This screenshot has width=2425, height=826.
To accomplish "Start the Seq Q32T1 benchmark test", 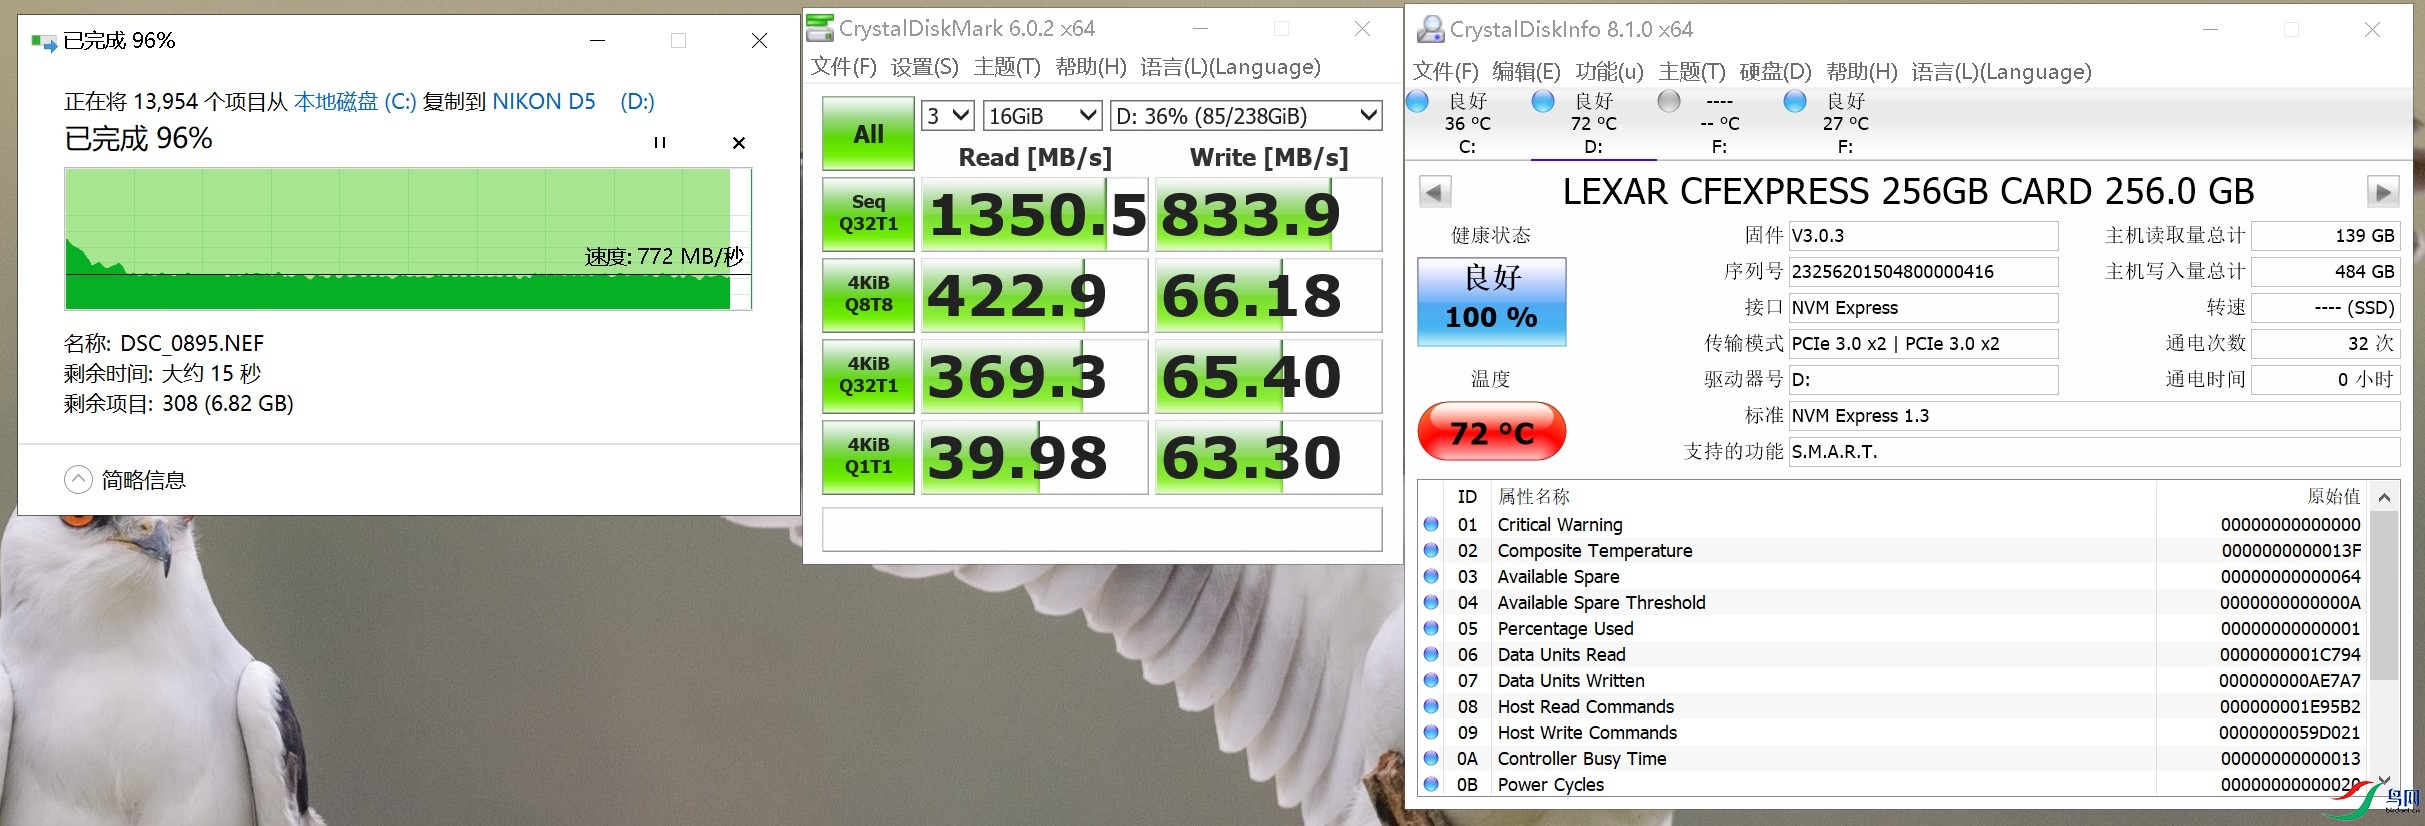I will click(868, 213).
